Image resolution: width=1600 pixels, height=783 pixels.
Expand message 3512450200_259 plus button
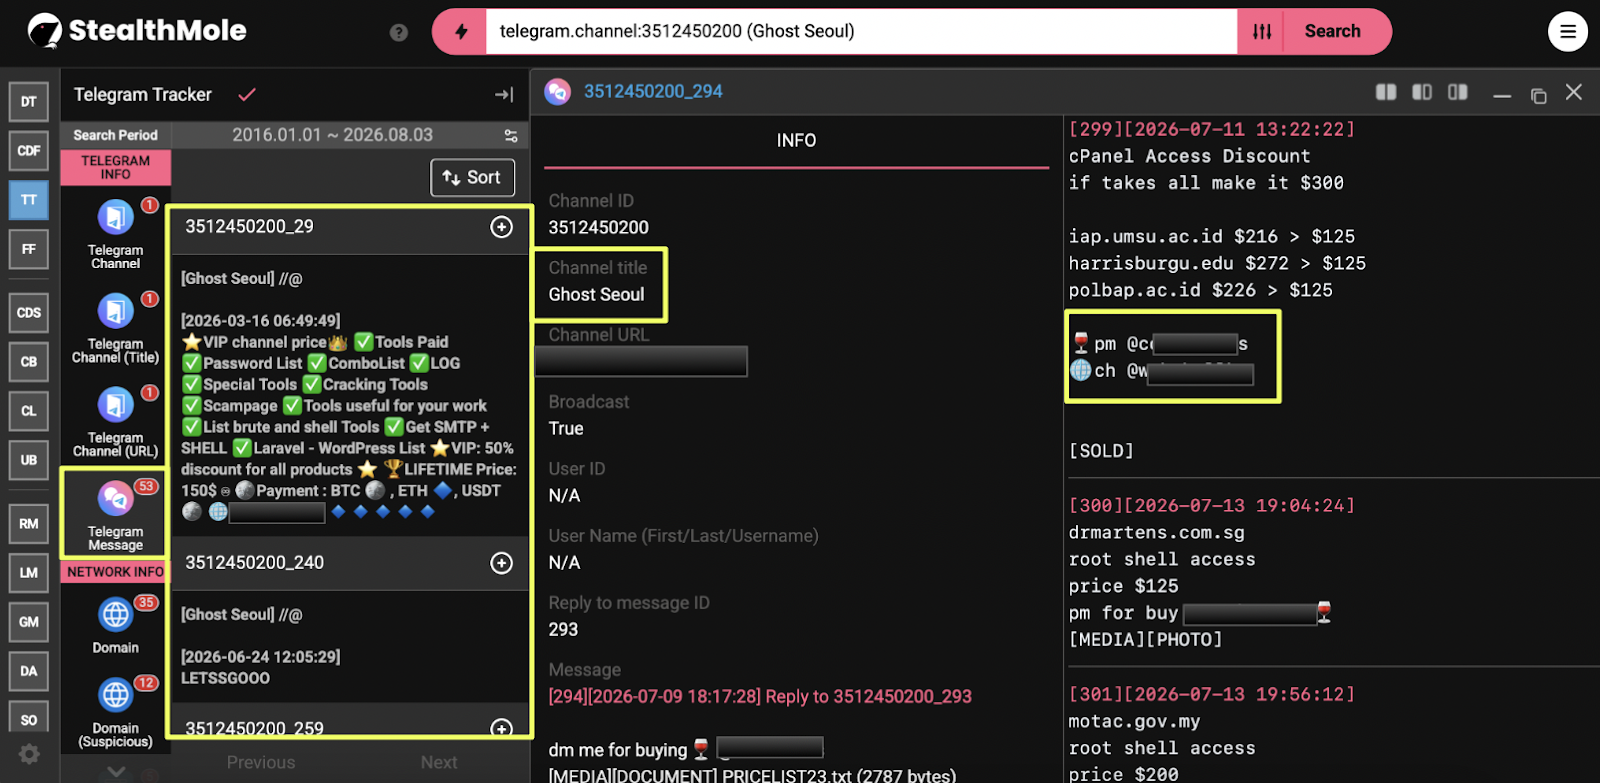point(502,728)
